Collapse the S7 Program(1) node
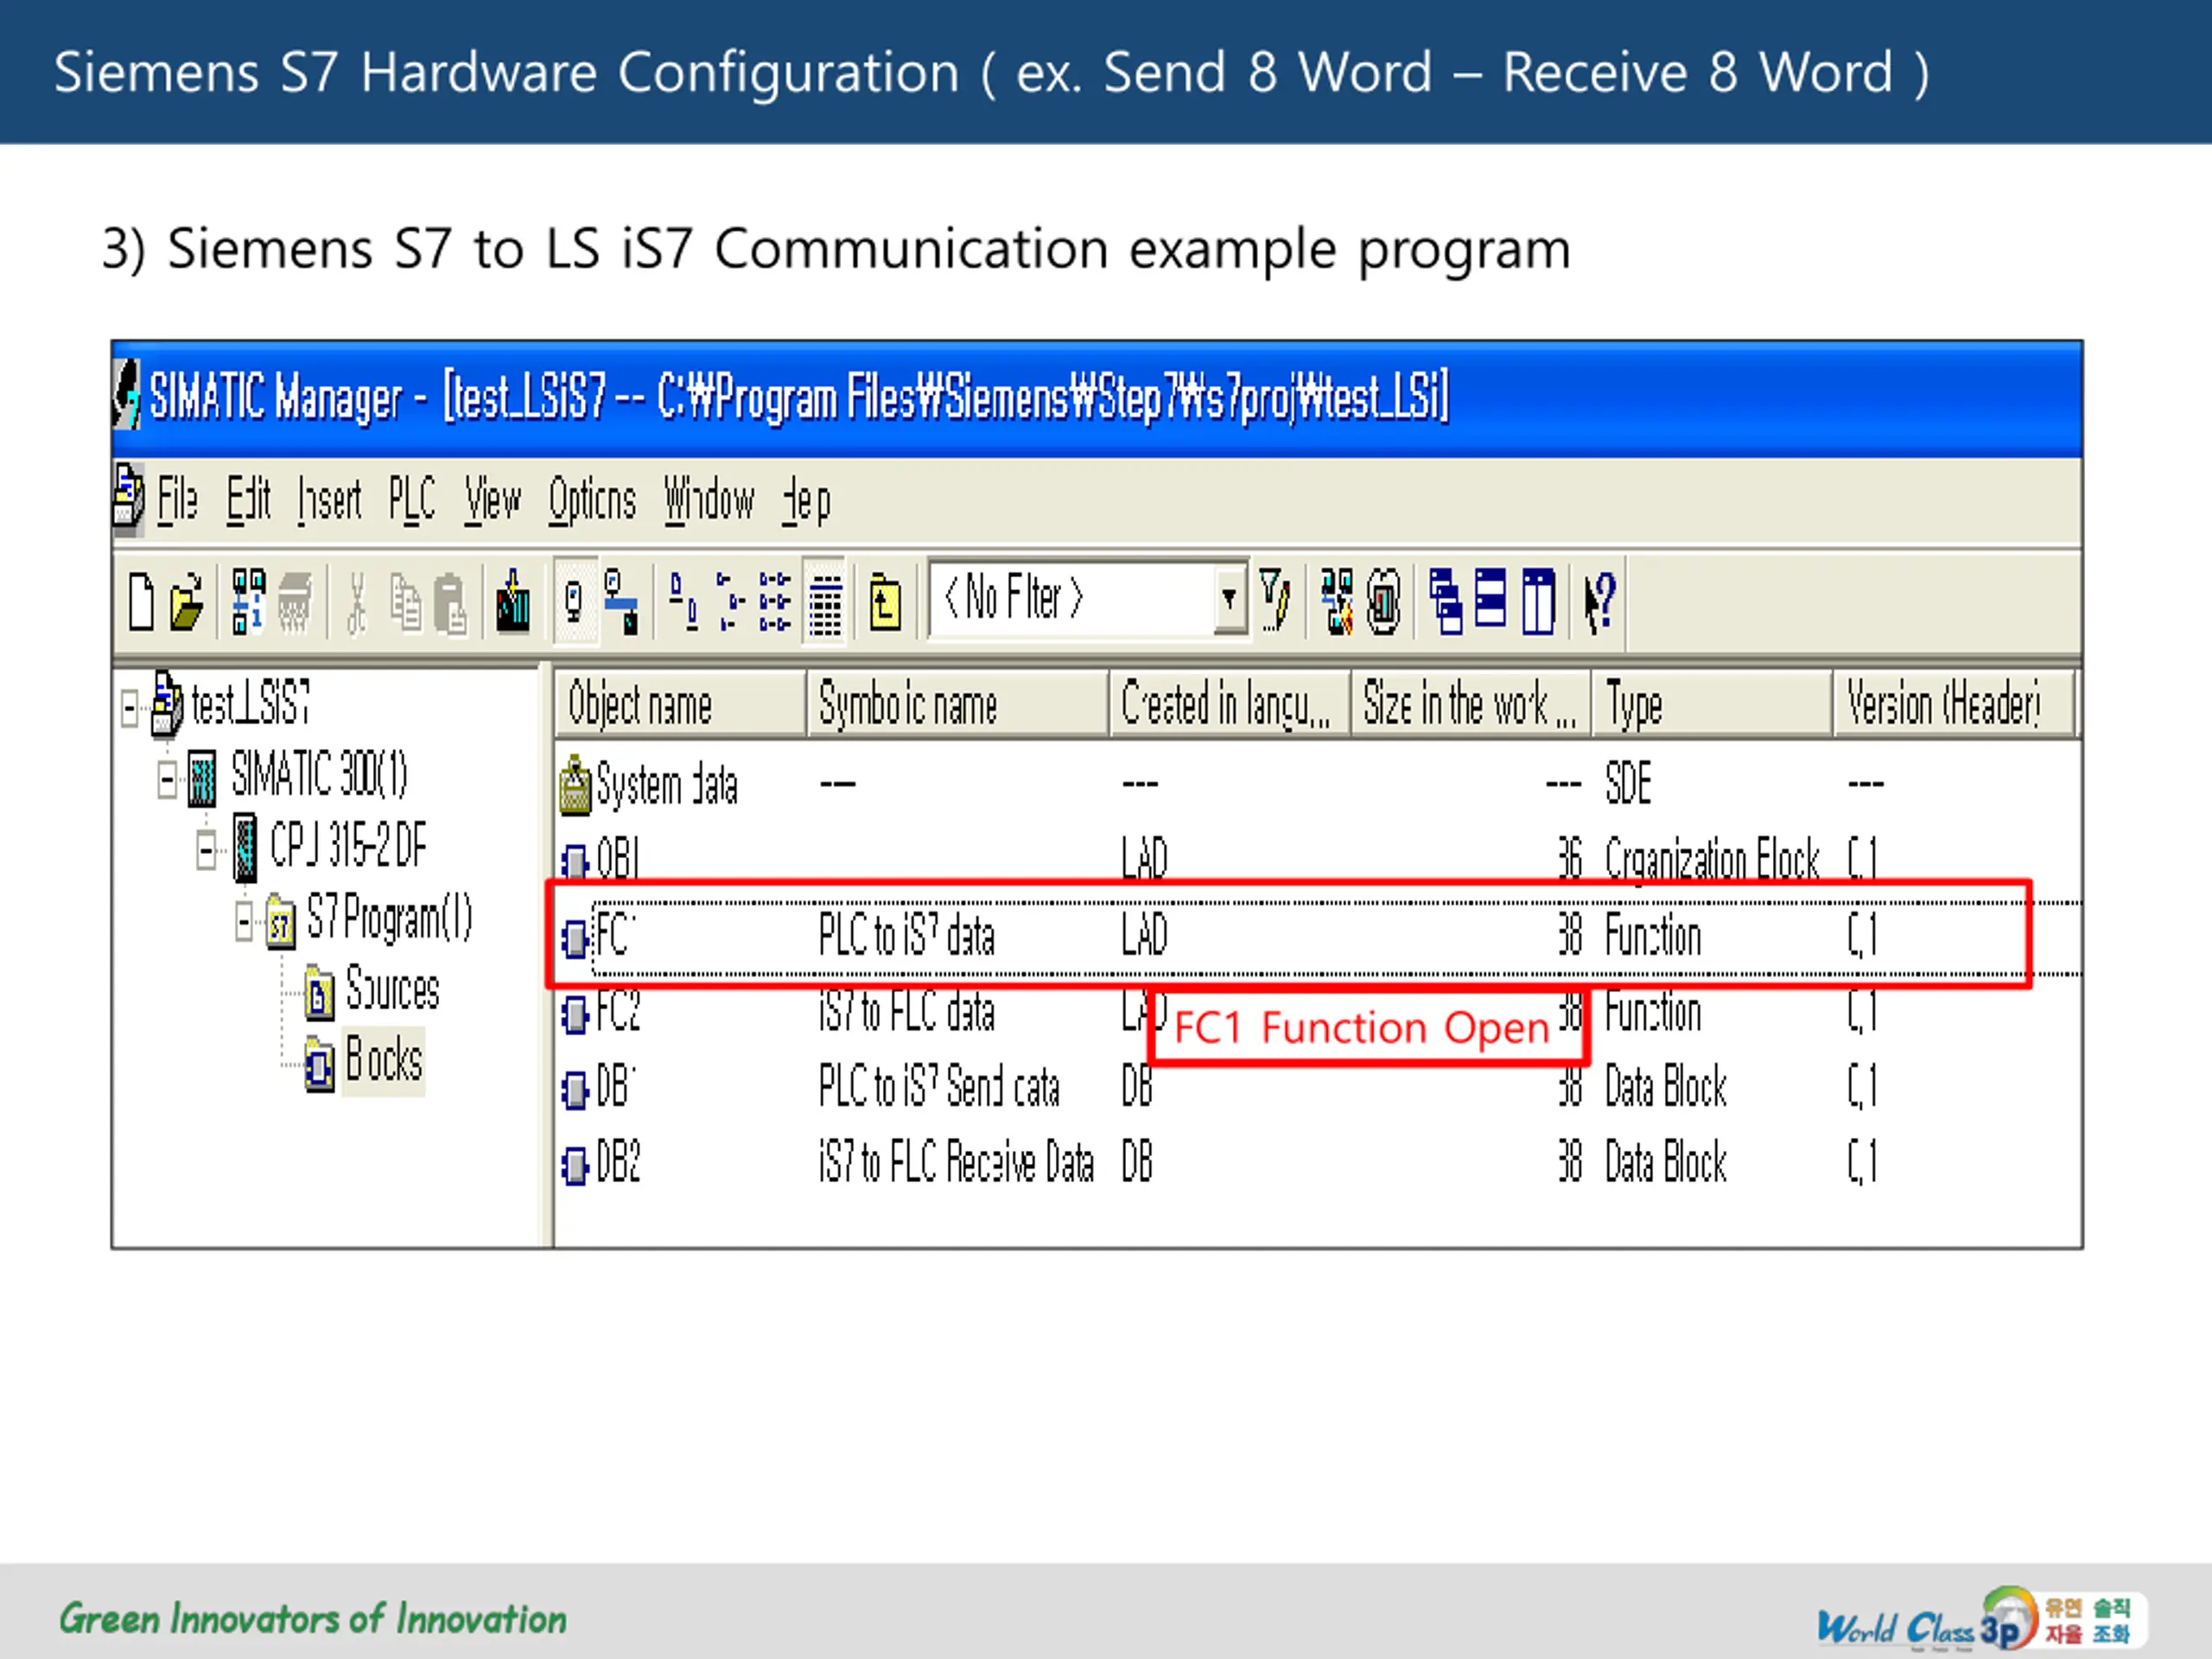This screenshot has height=1659, width=2212. pyautogui.click(x=244, y=921)
